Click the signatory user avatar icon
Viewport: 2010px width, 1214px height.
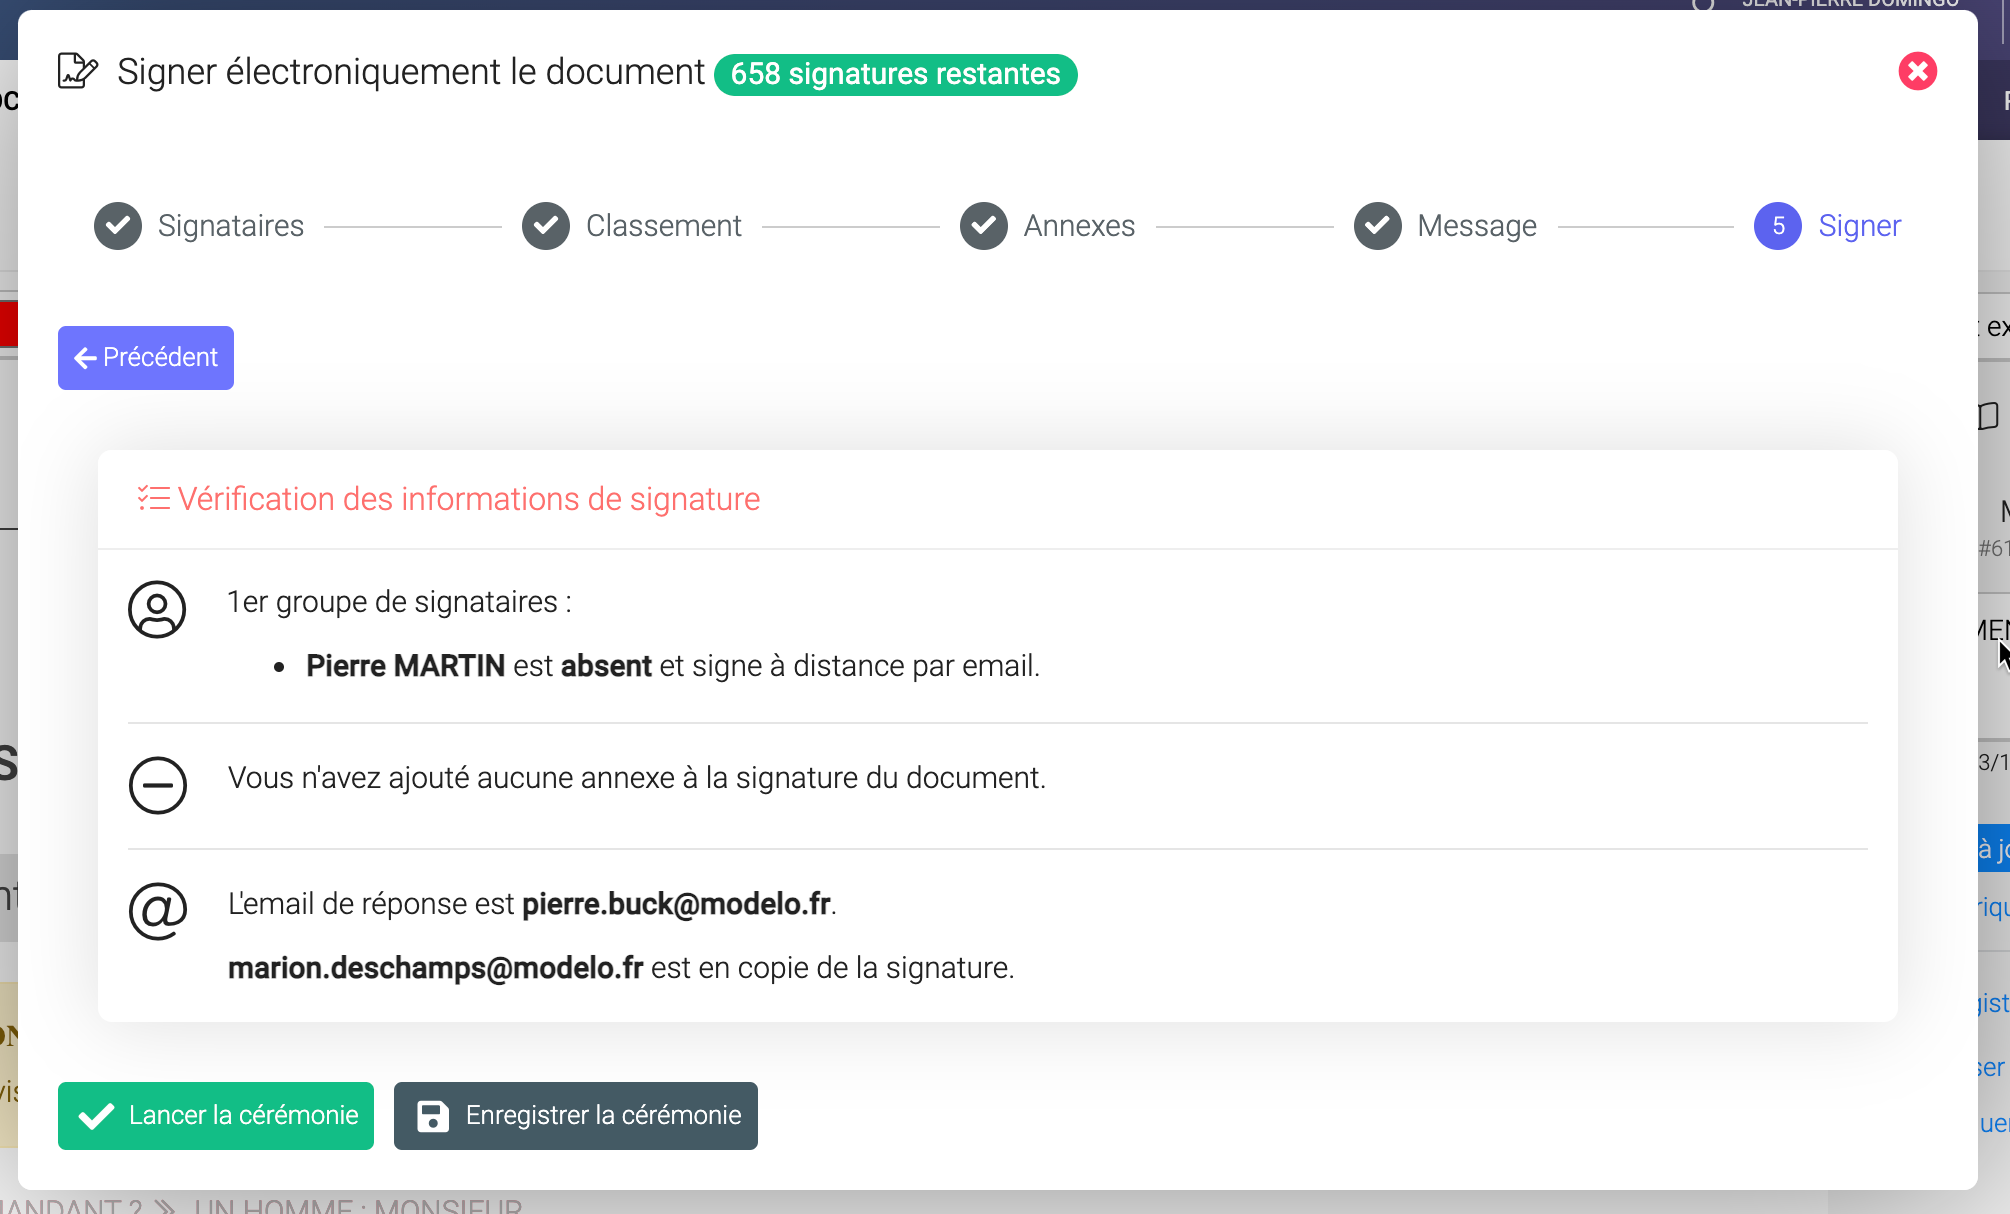pyautogui.click(x=157, y=609)
